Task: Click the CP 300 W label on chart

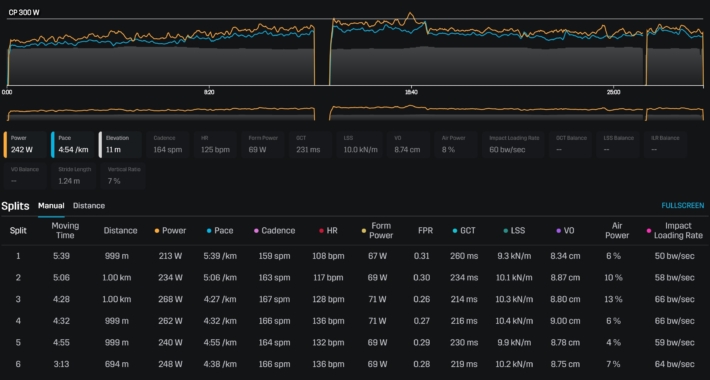Action: tap(24, 13)
